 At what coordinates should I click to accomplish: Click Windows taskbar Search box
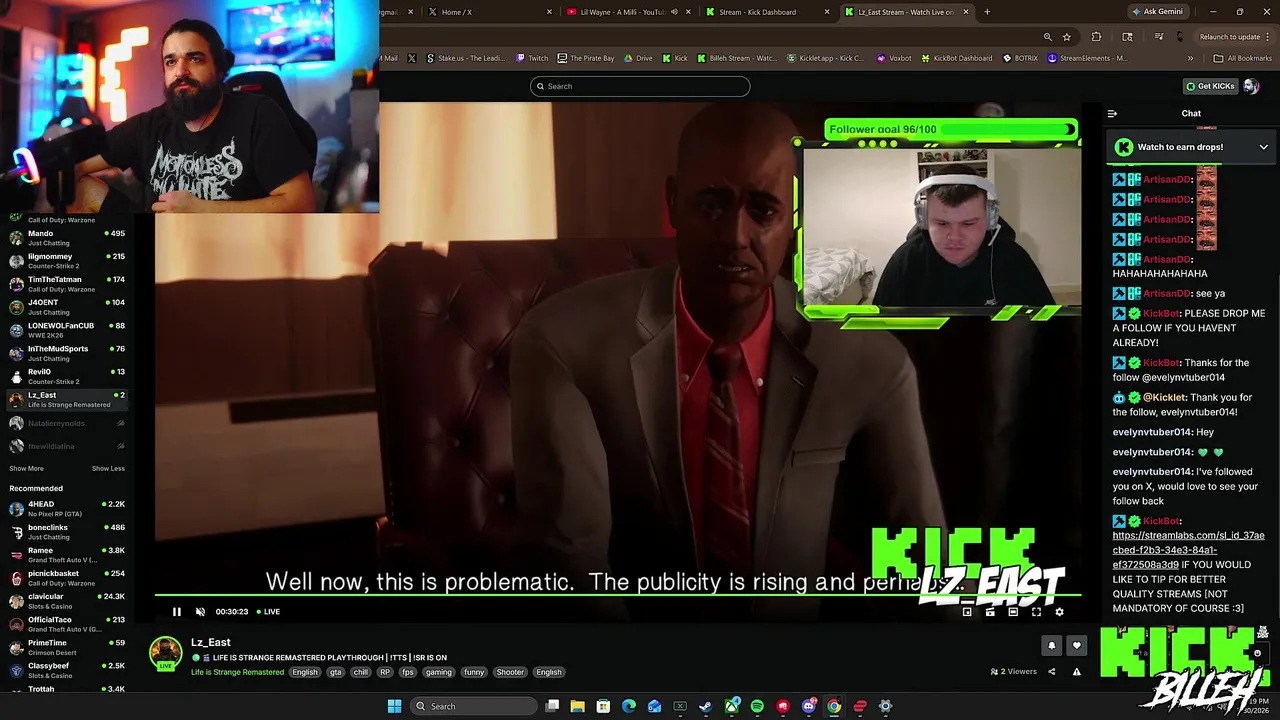pyautogui.click(x=472, y=707)
